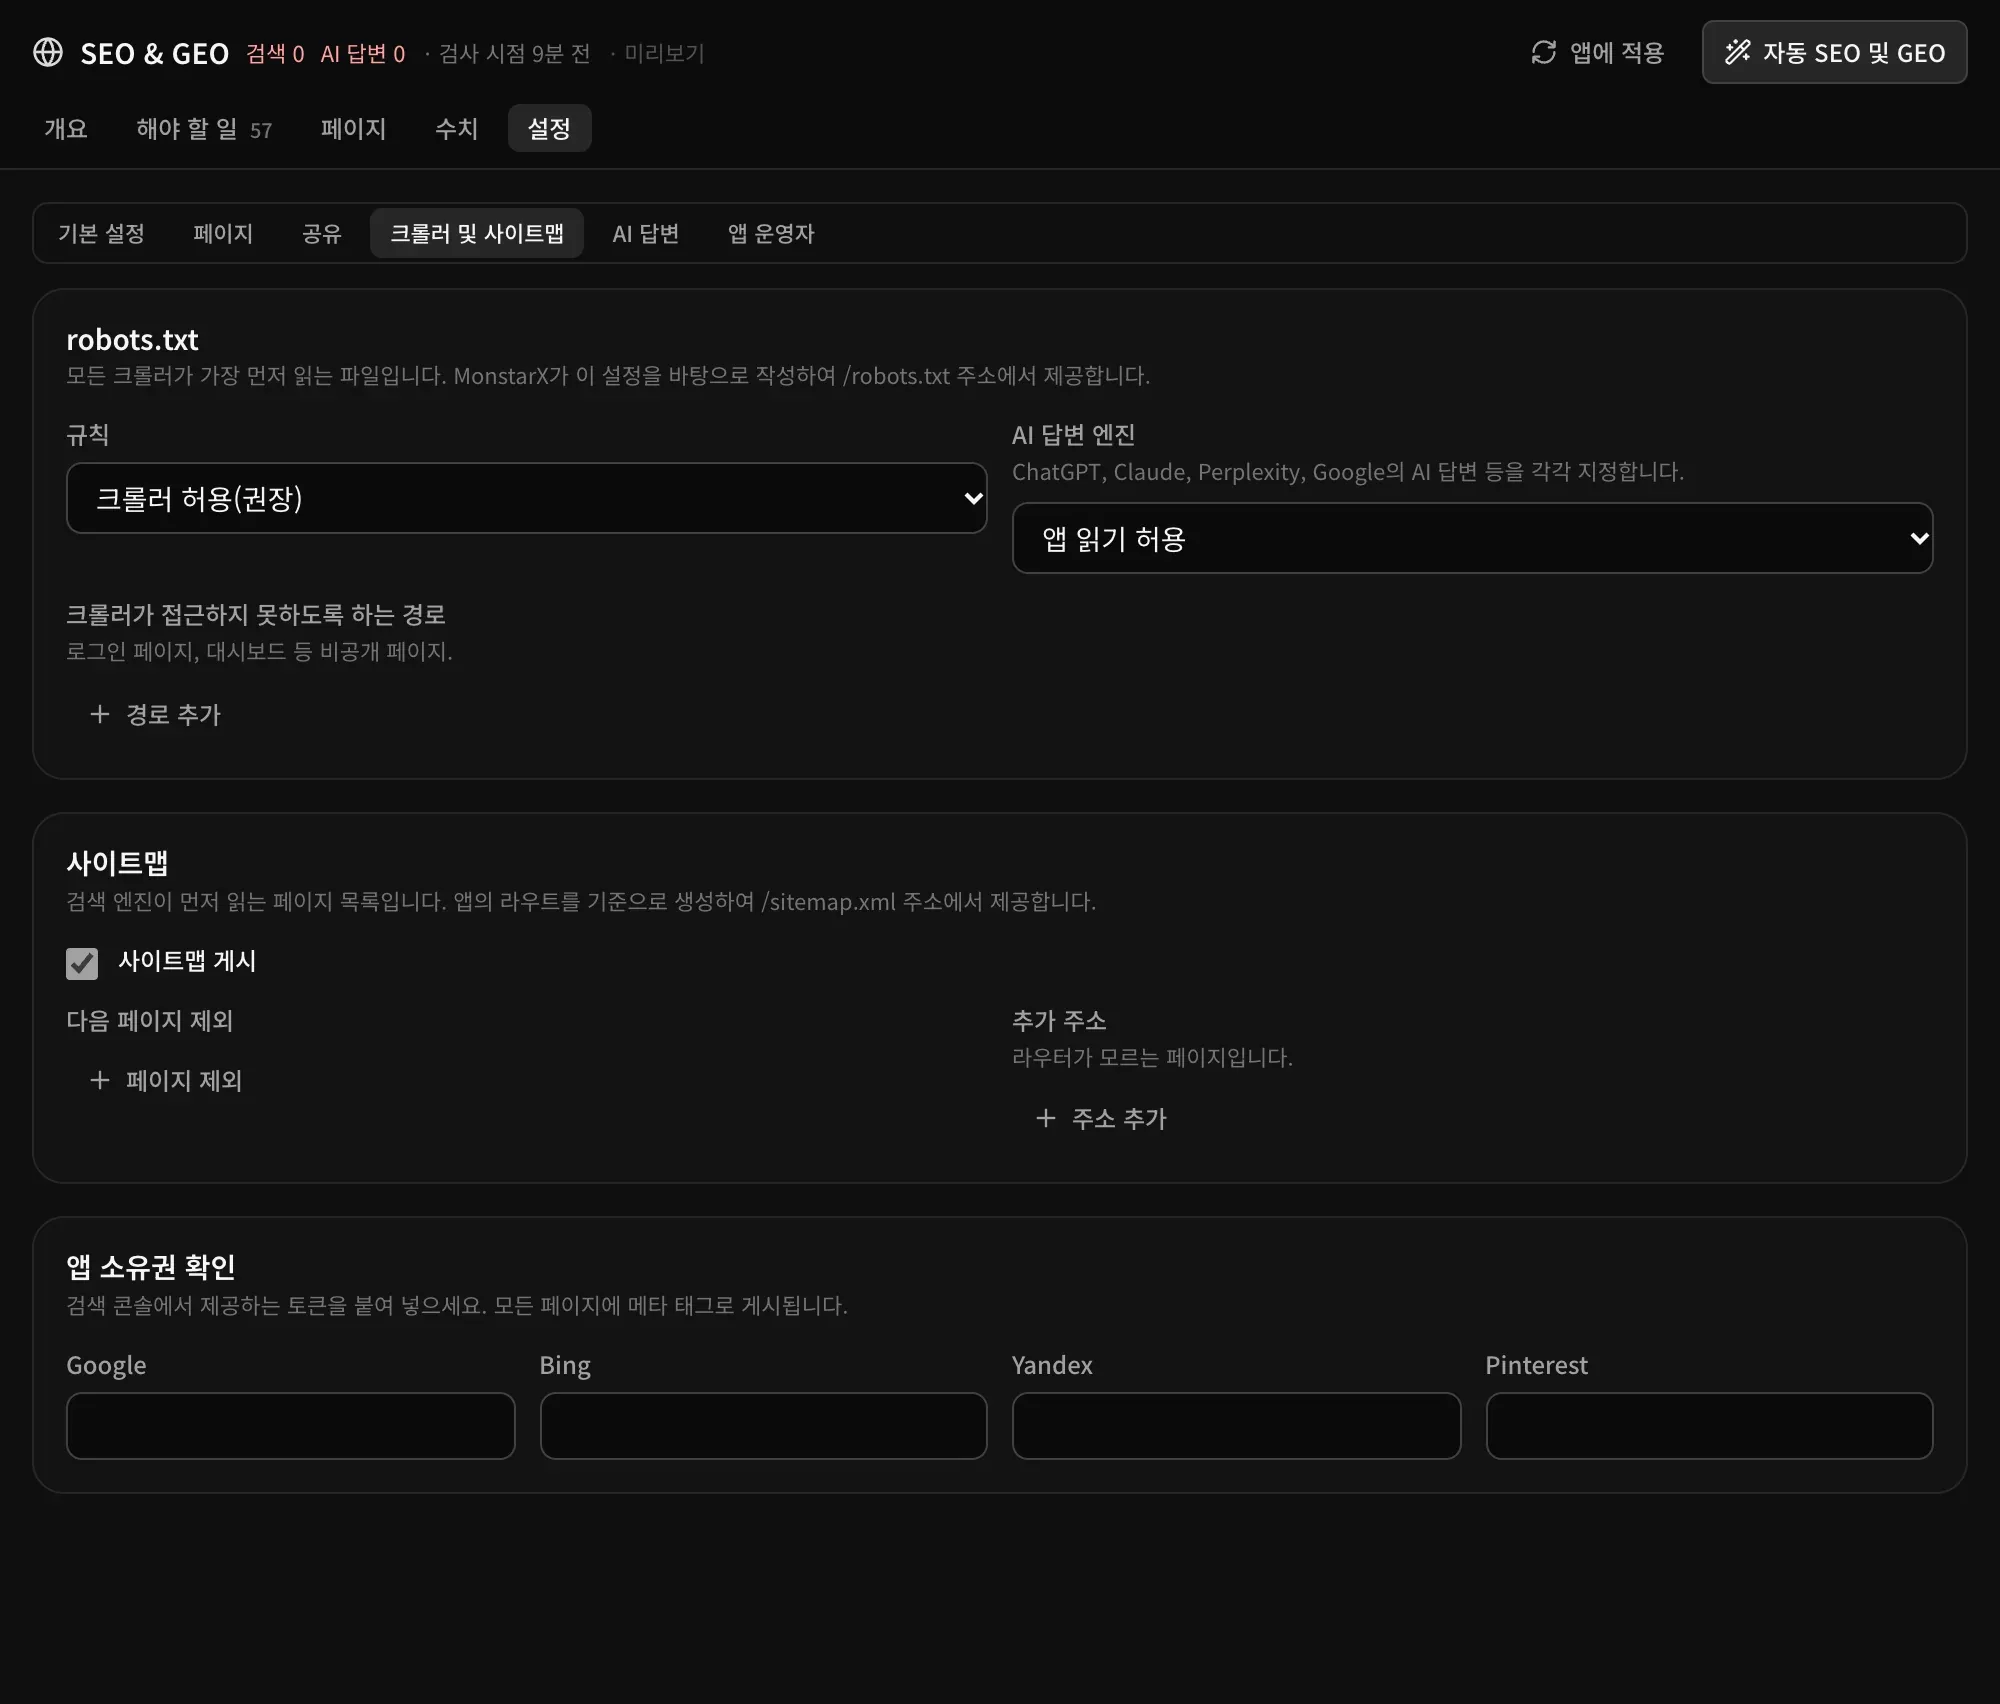Click the plus icon next to 경로 추가
Viewport: 2000px width, 1704px height.
pos(100,714)
